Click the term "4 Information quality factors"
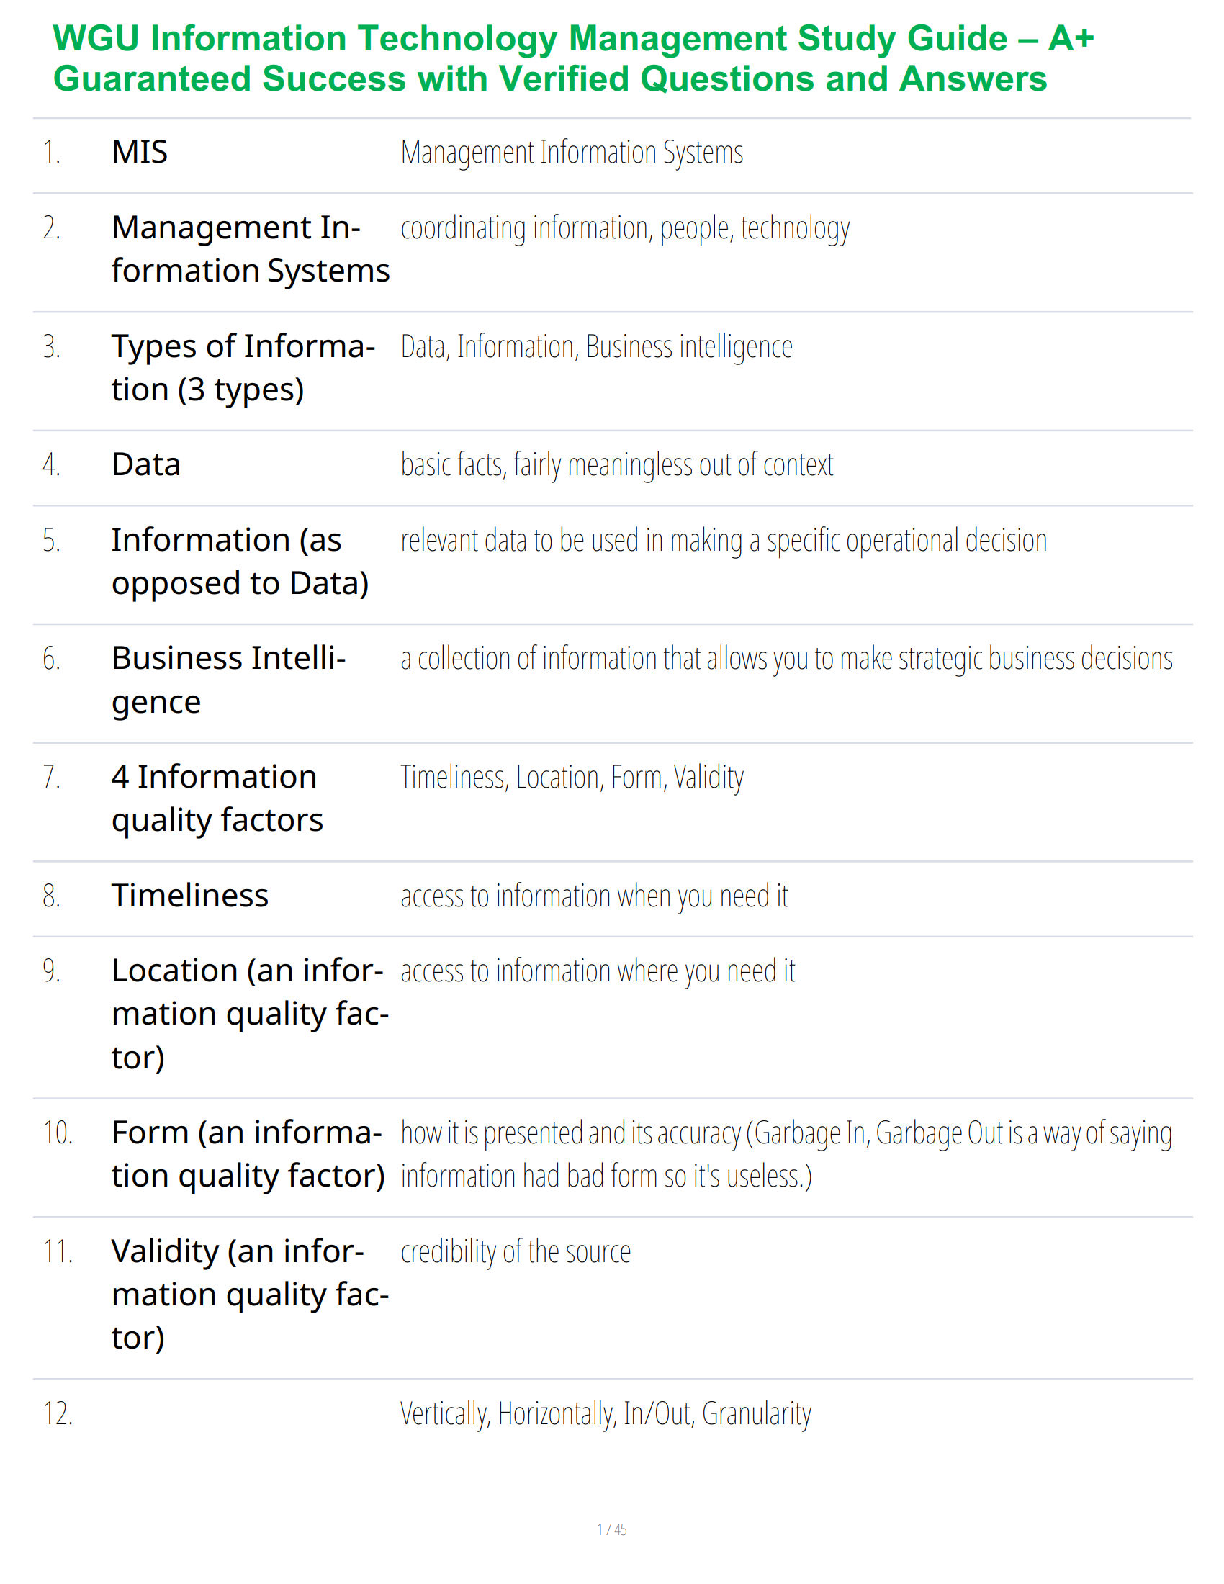 click(217, 799)
